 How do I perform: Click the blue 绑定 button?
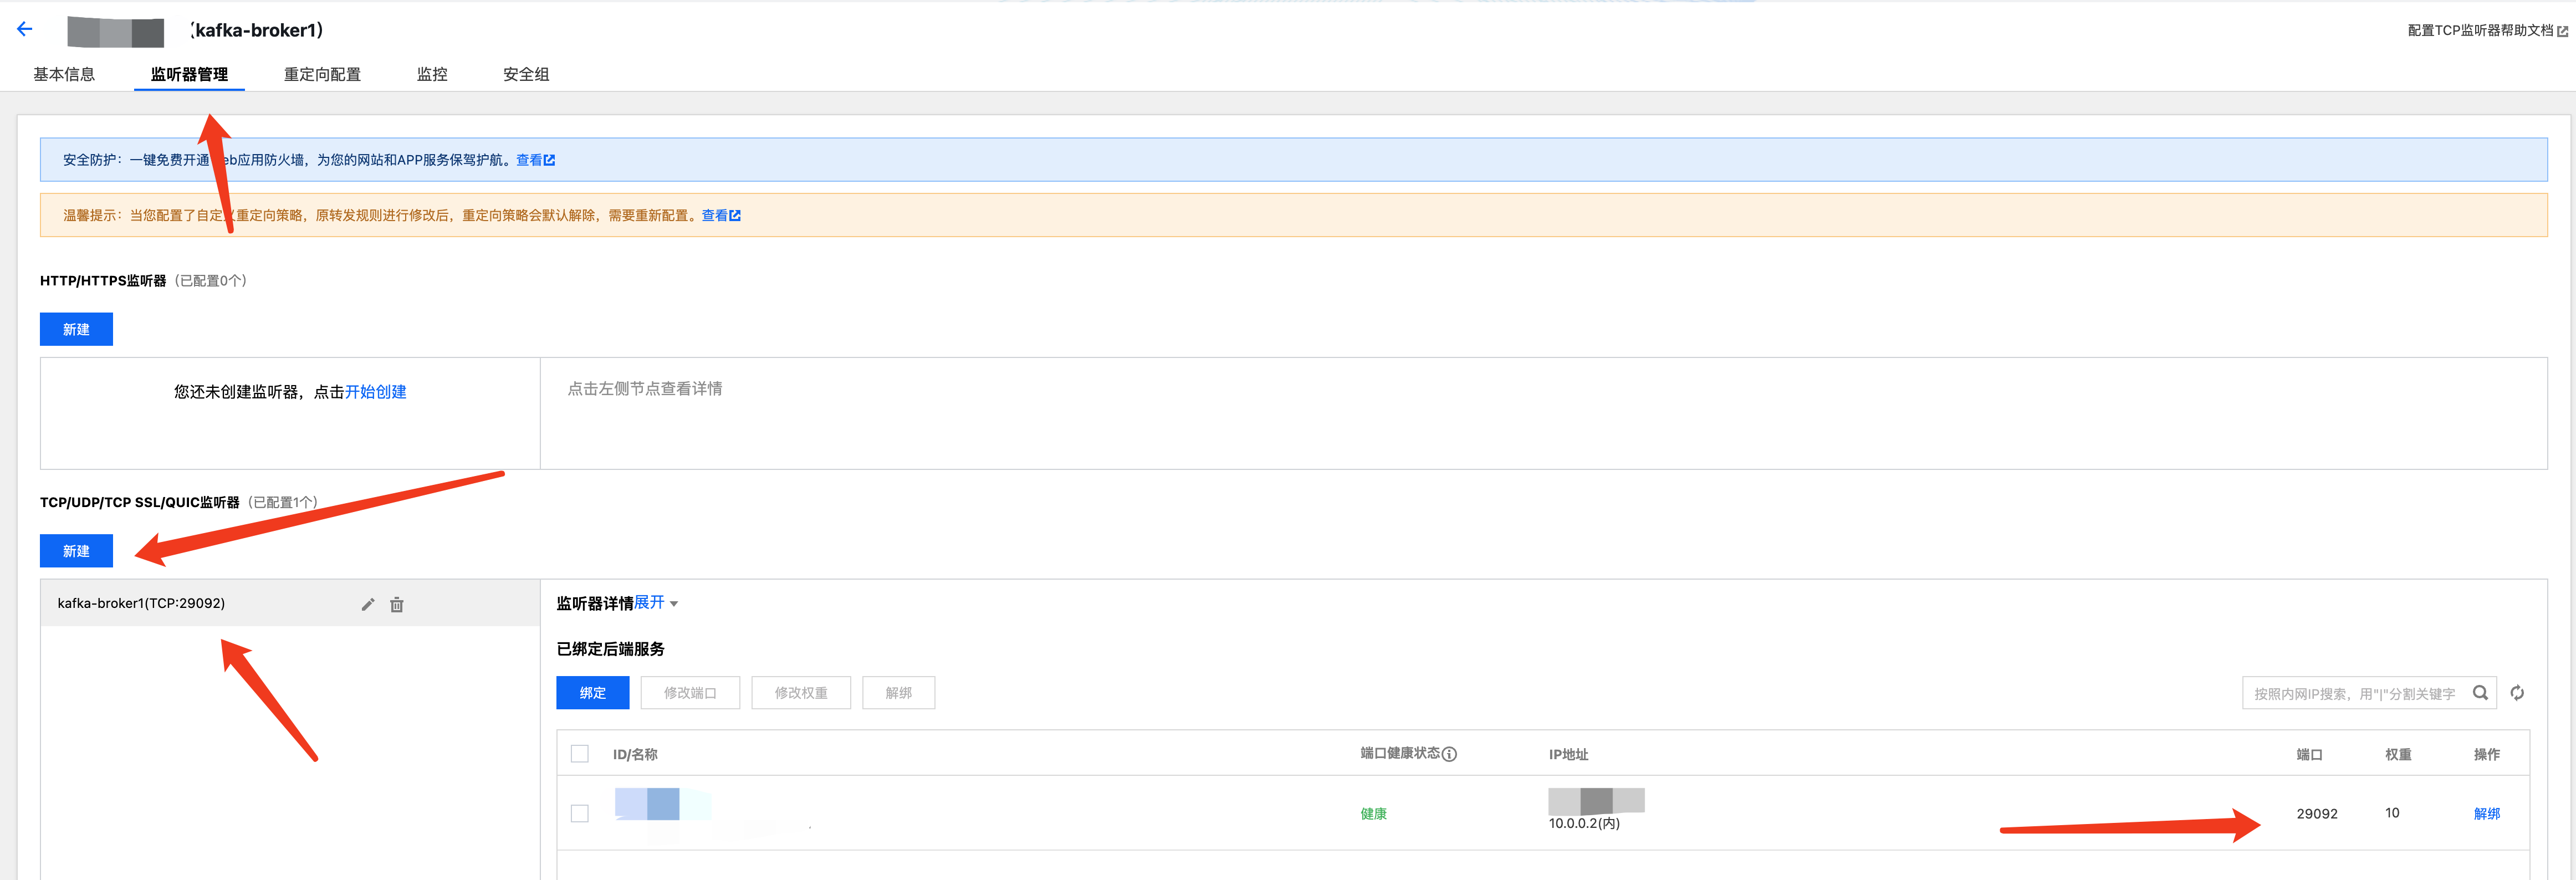(x=592, y=693)
